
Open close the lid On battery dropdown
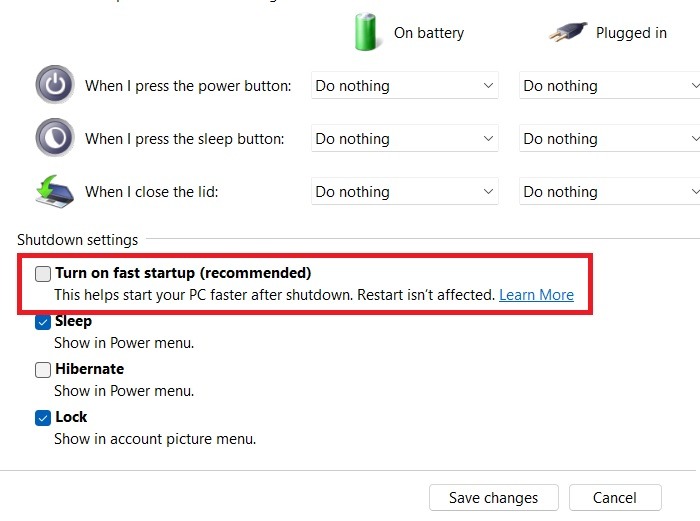(x=404, y=192)
